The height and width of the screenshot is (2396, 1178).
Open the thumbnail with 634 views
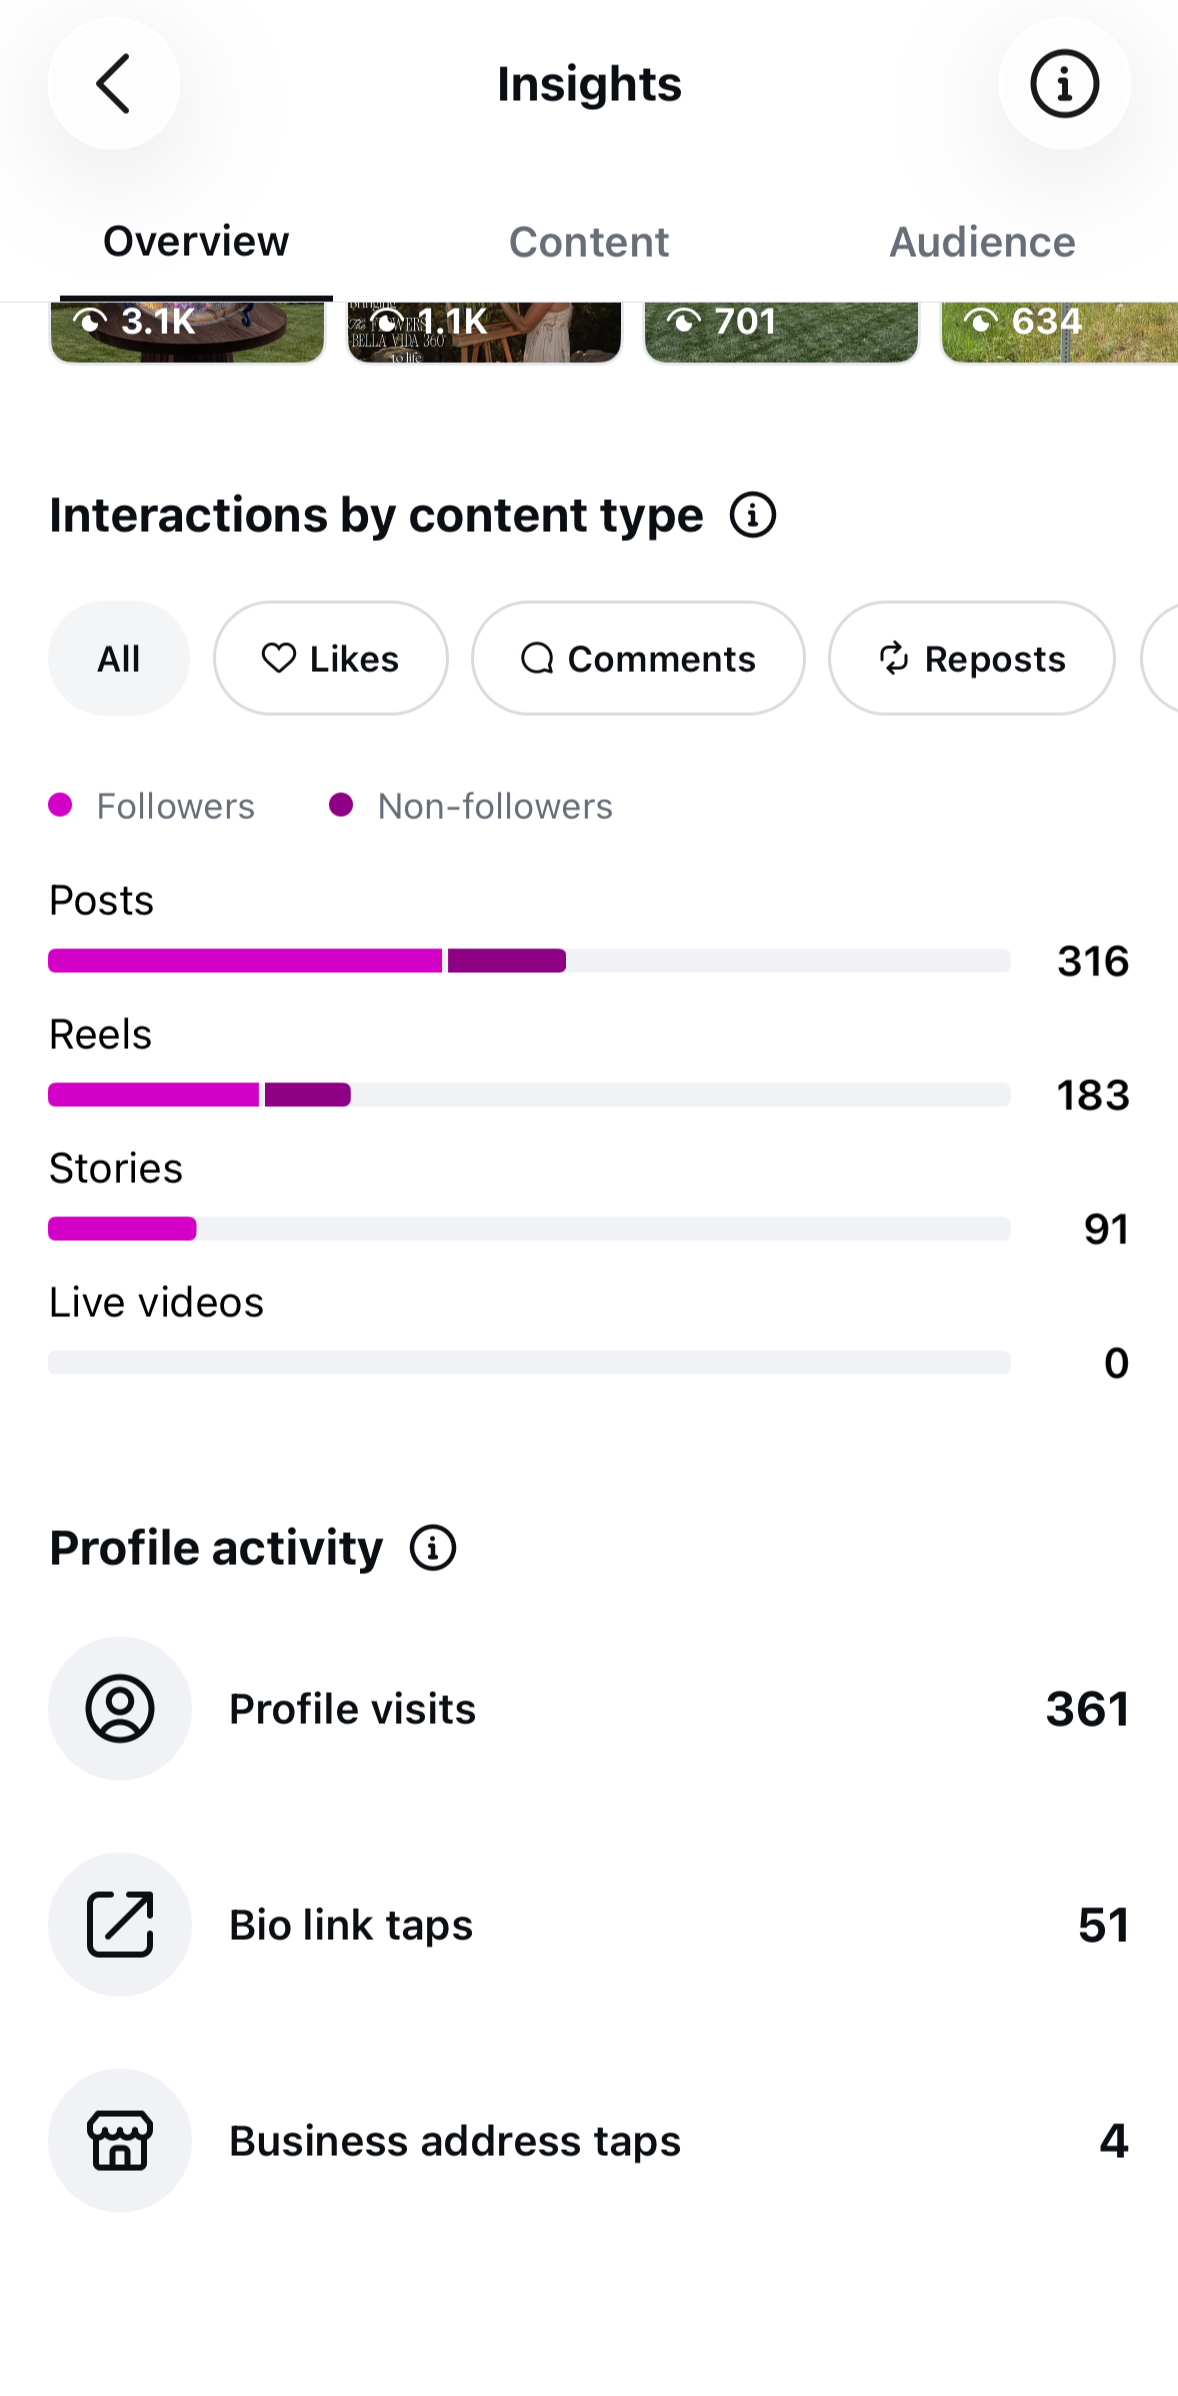(1060, 332)
